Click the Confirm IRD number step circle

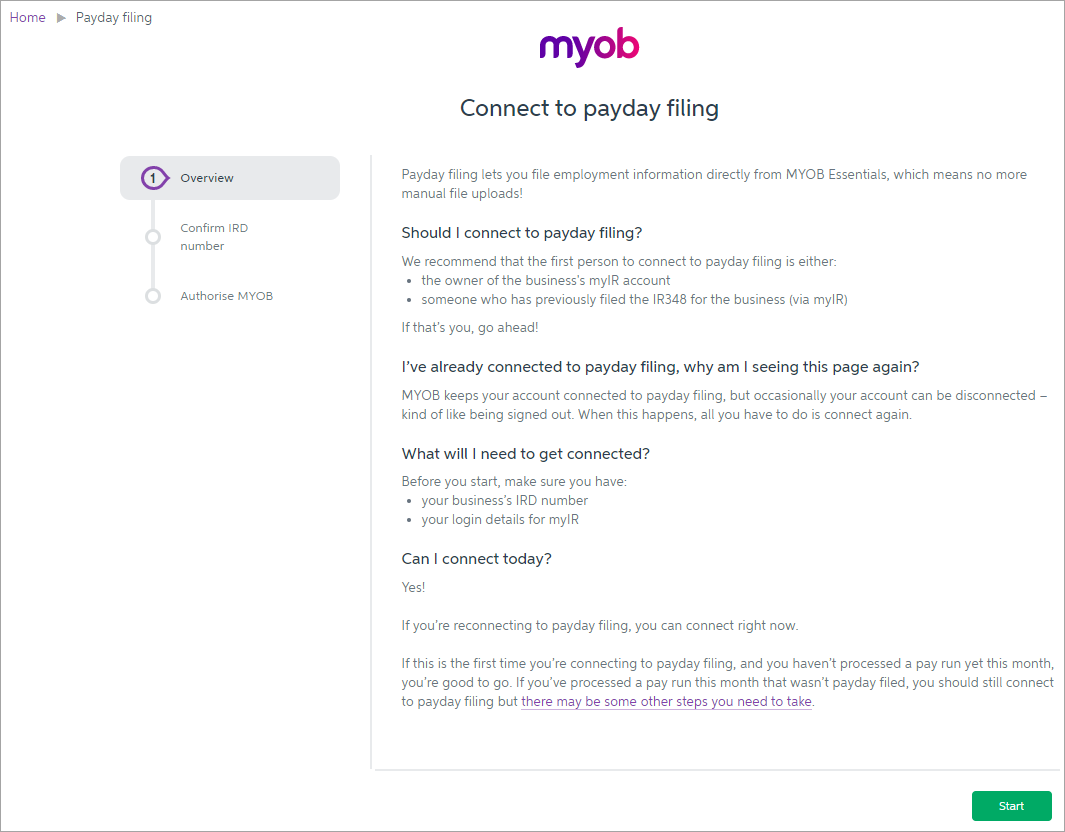point(153,237)
